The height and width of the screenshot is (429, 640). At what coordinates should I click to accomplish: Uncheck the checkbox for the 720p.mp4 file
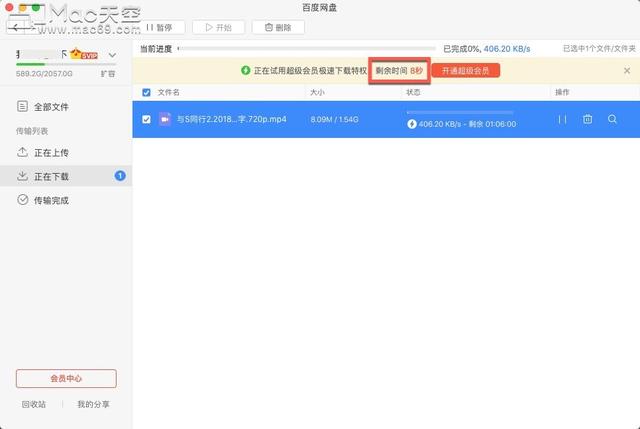146,119
